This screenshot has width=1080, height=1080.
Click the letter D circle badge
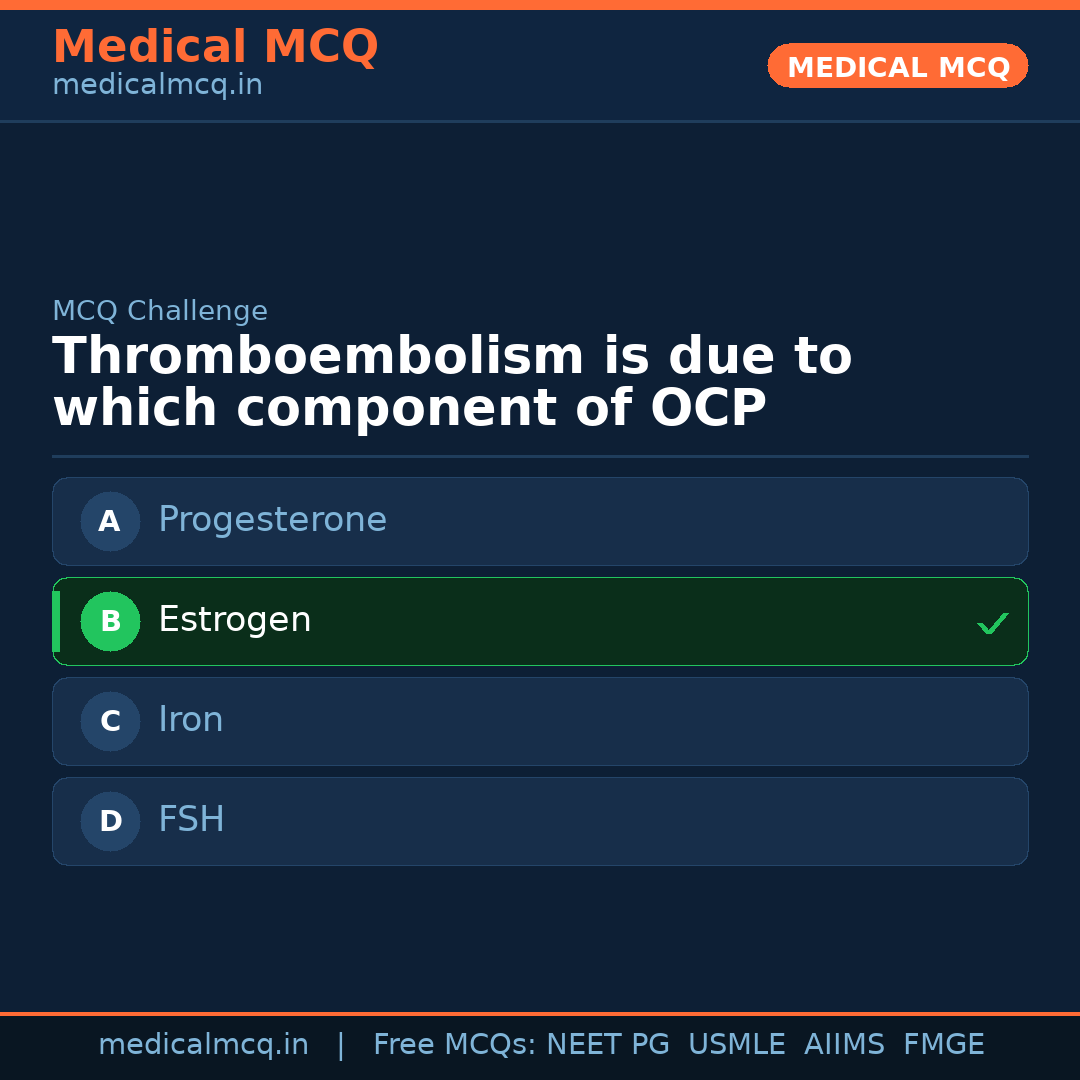pyautogui.click(x=110, y=821)
